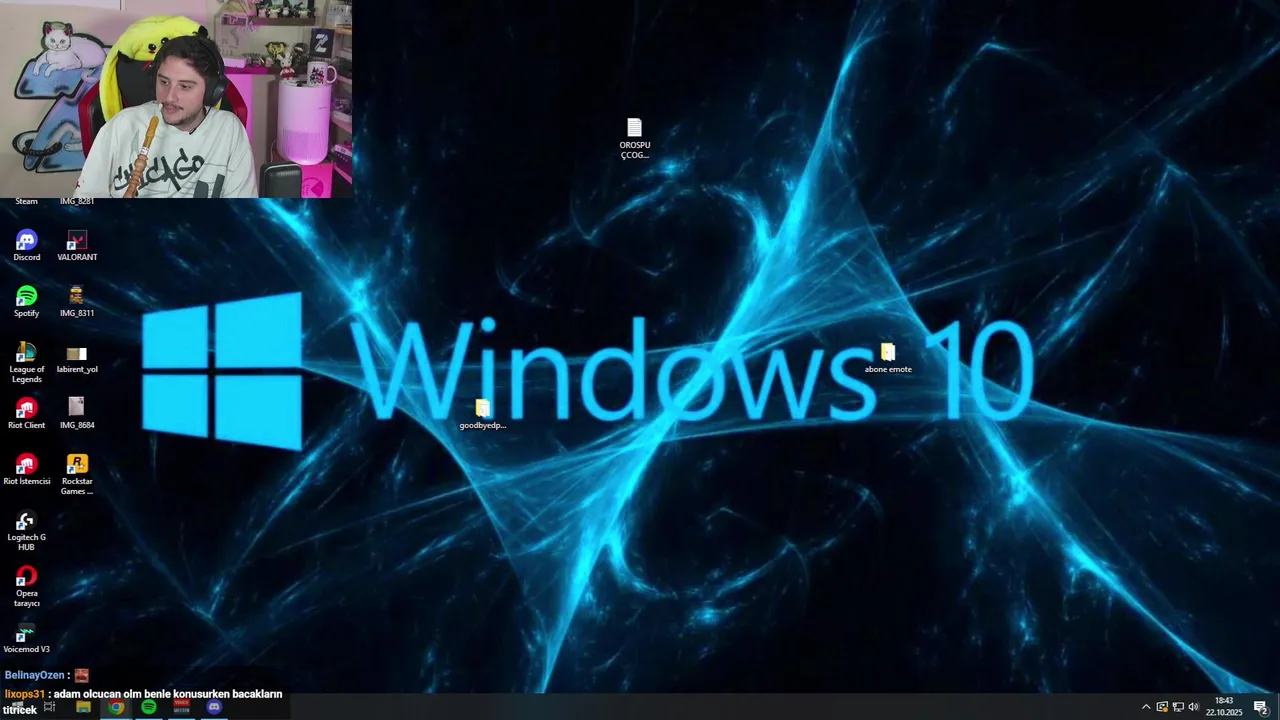Switch to Spotify in the taskbar
The width and height of the screenshot is (1280, 720).
(148, 707)
